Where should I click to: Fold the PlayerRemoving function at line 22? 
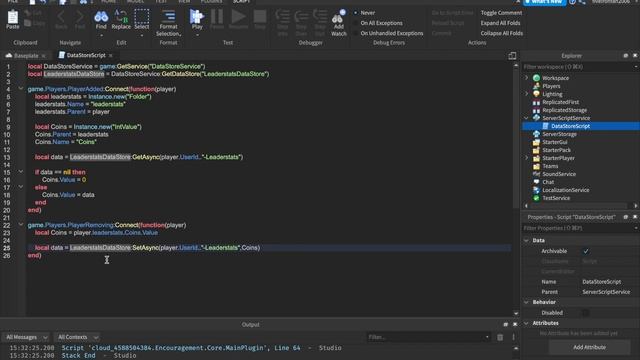tap(21, 224)
